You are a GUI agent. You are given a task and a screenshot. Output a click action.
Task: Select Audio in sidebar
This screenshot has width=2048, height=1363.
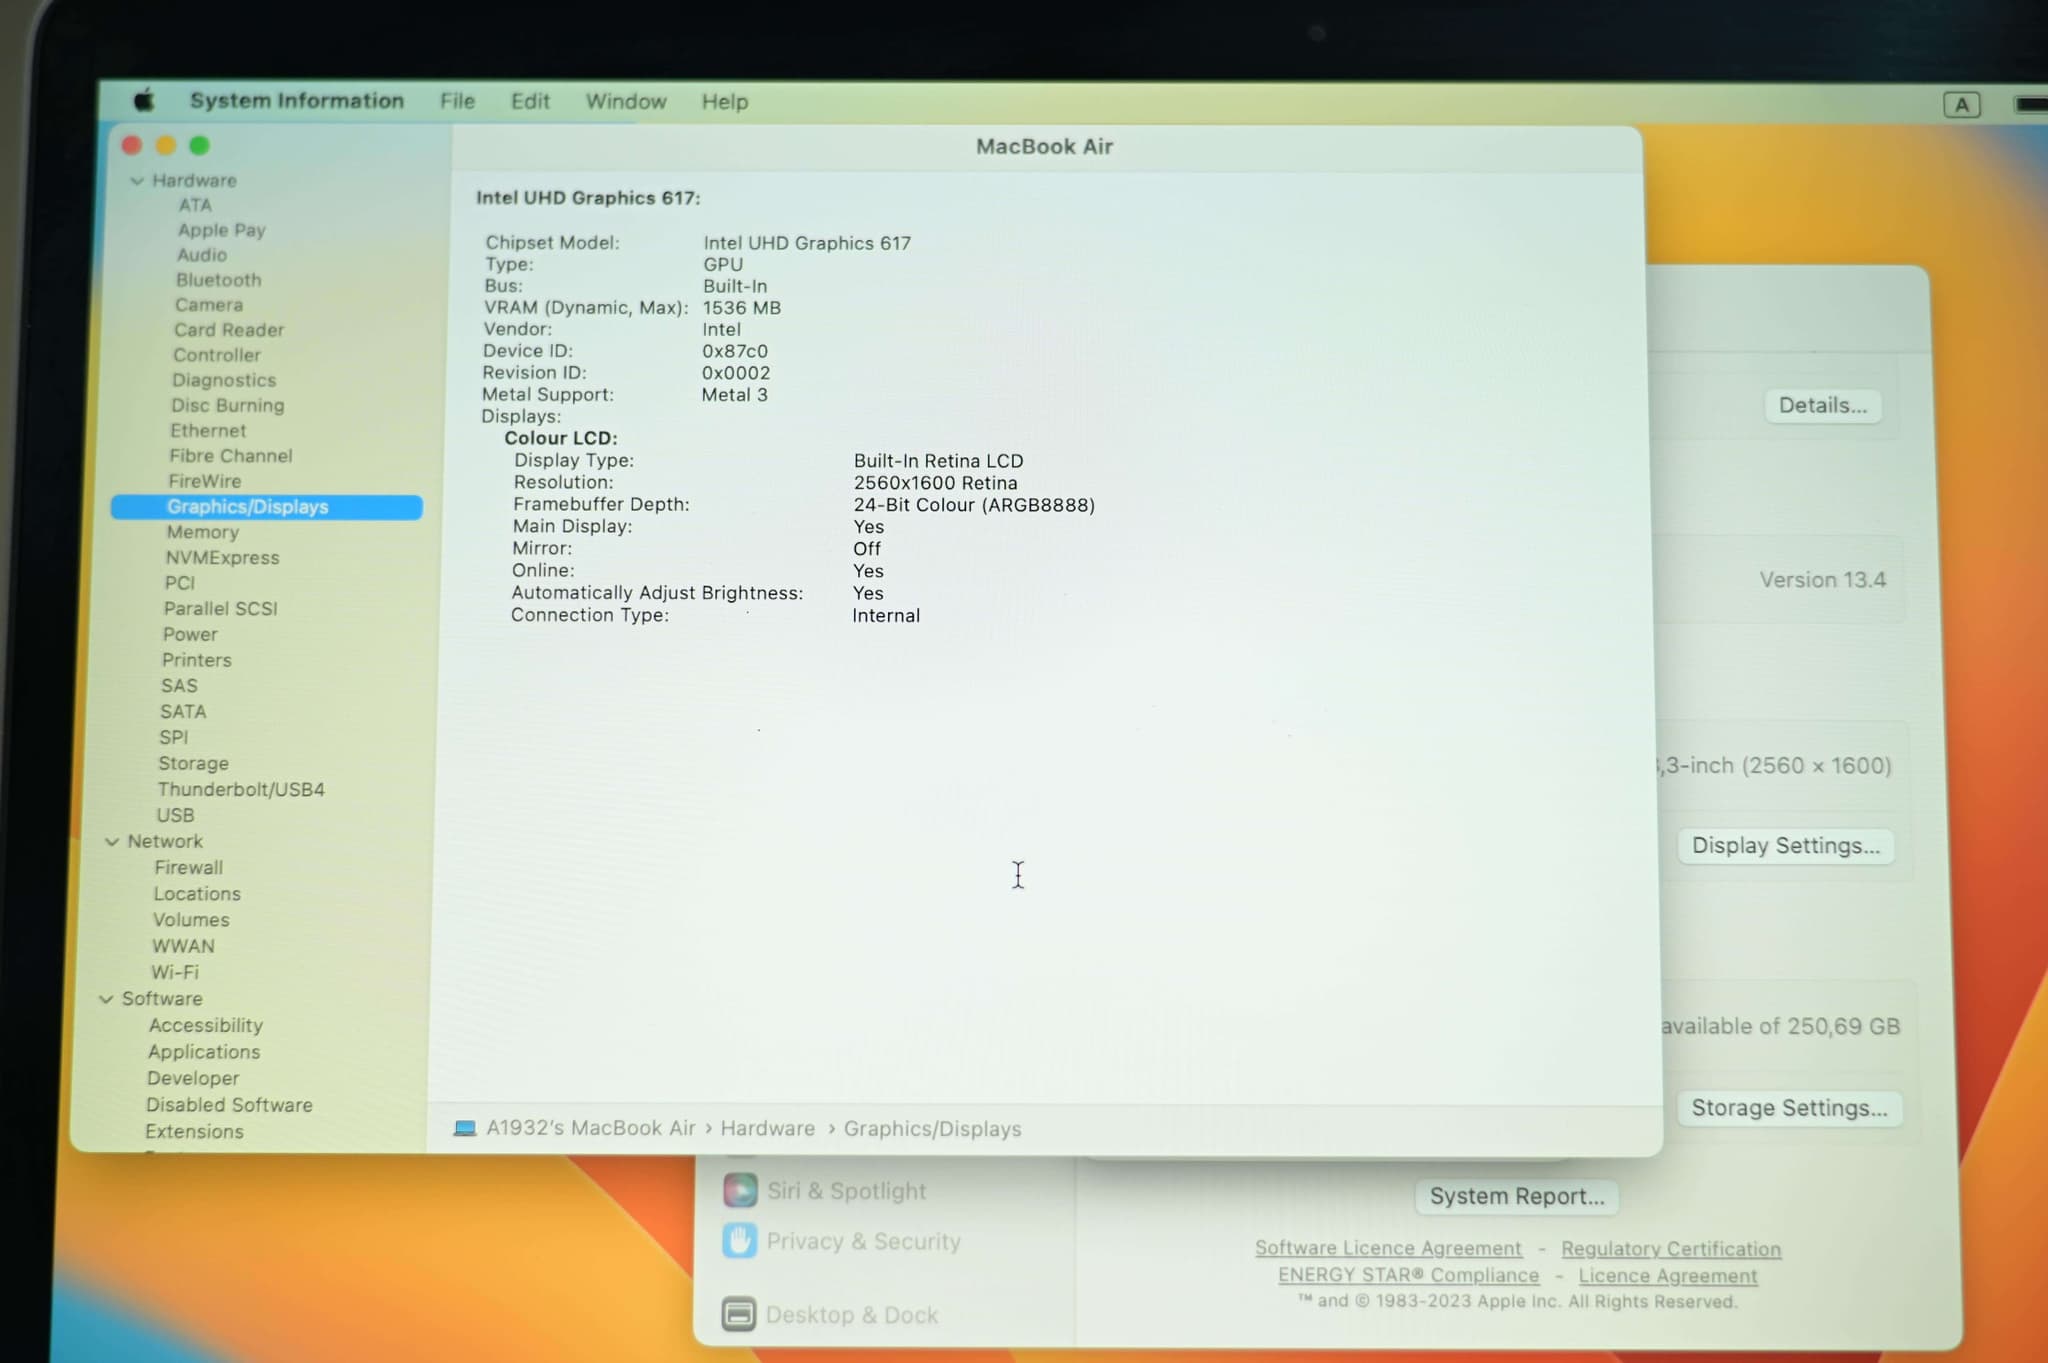coord(201,255)
